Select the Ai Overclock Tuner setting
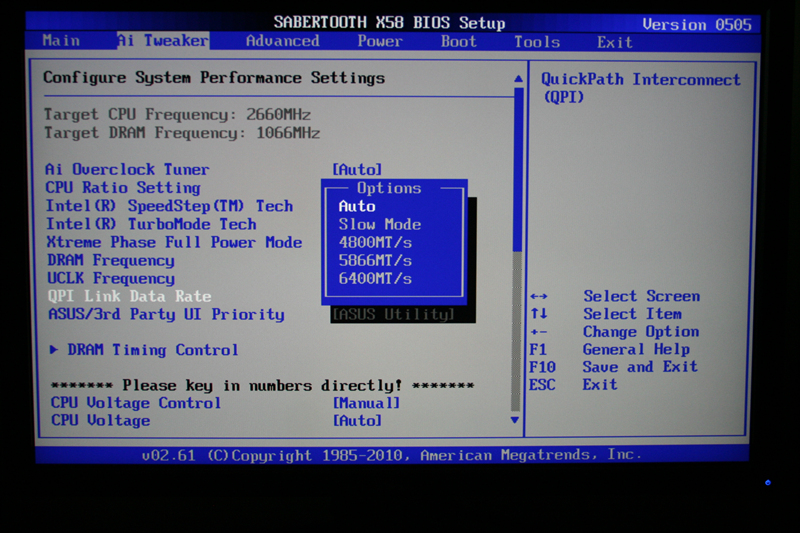Screen dimensions: 800x533 tap(127, 169)
